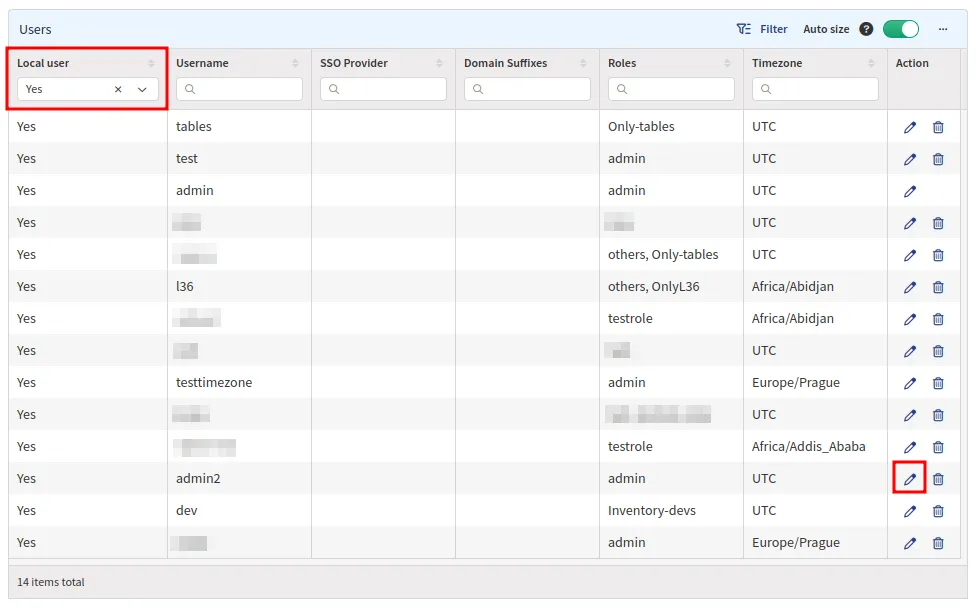The width and height of the screenshot is (978, 608).
Task: Click edit pencil for tables user
Action: [x=909, y=127]
